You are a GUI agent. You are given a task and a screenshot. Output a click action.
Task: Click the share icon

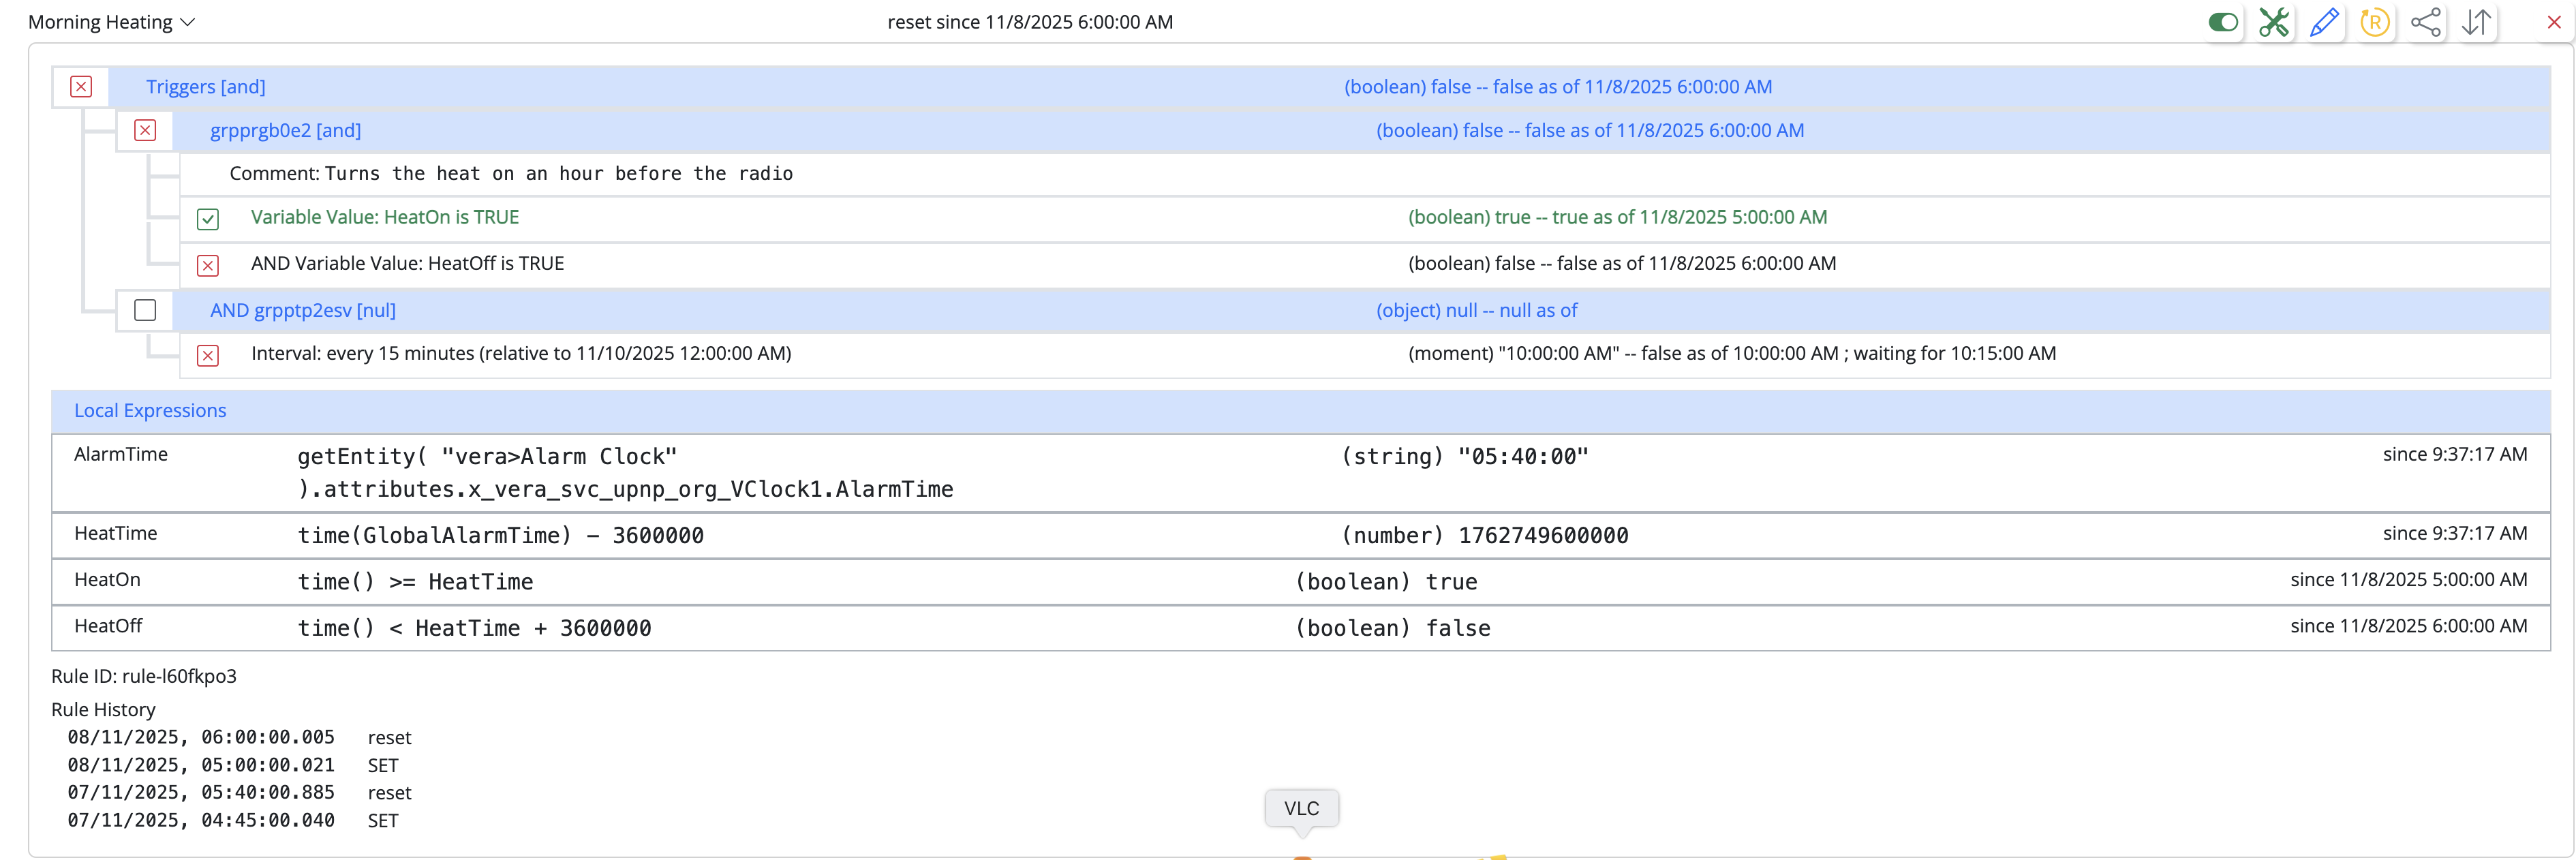pyautogui.click(x=2425, y=22)
